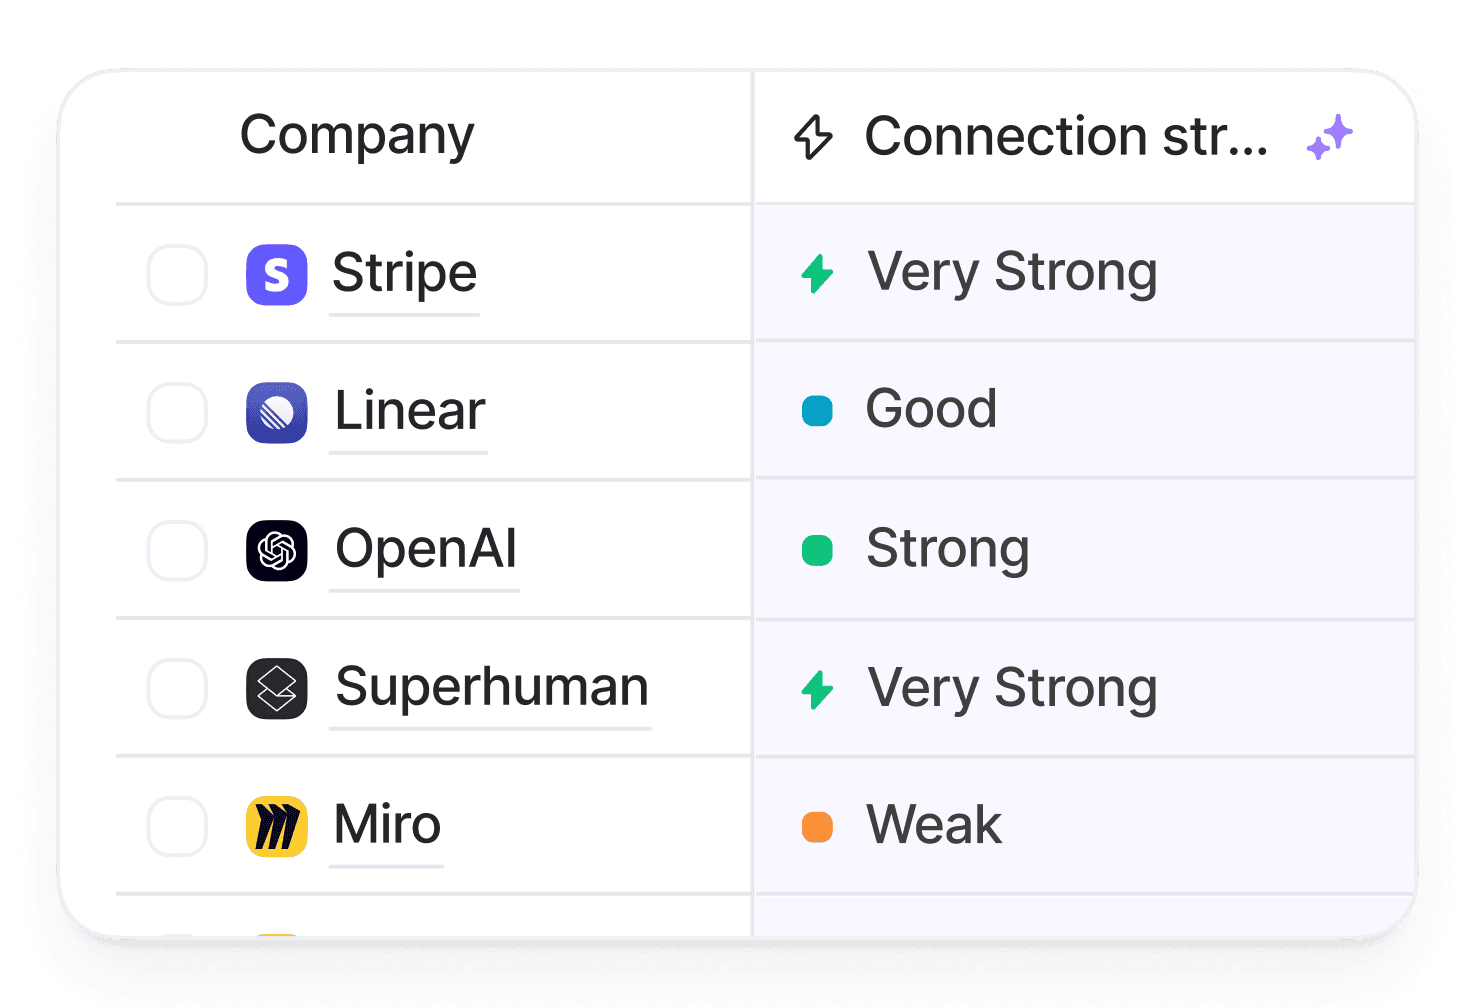
Task: Enable the checkbox for Miro
Action: [177, 826]
